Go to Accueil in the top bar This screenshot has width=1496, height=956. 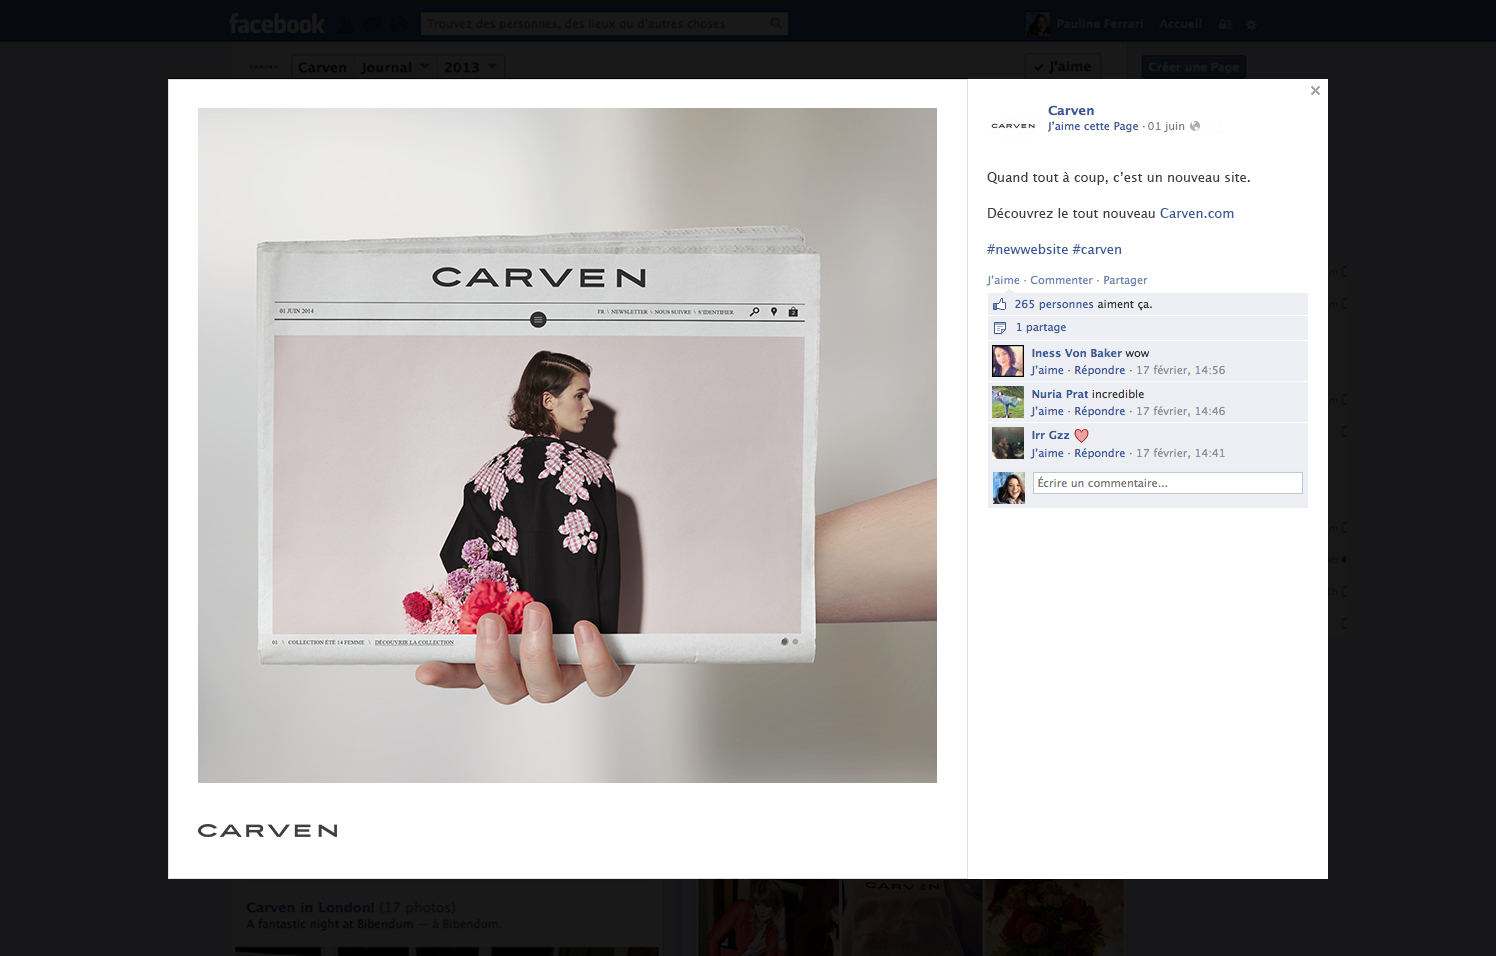click(x=1180, y=23)
